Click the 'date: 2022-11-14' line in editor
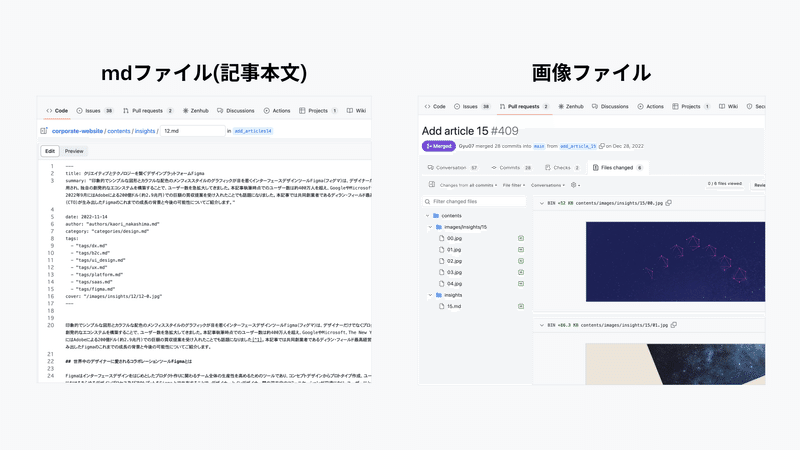The width and height of the screenshot is (800, 450). point(86,217)
